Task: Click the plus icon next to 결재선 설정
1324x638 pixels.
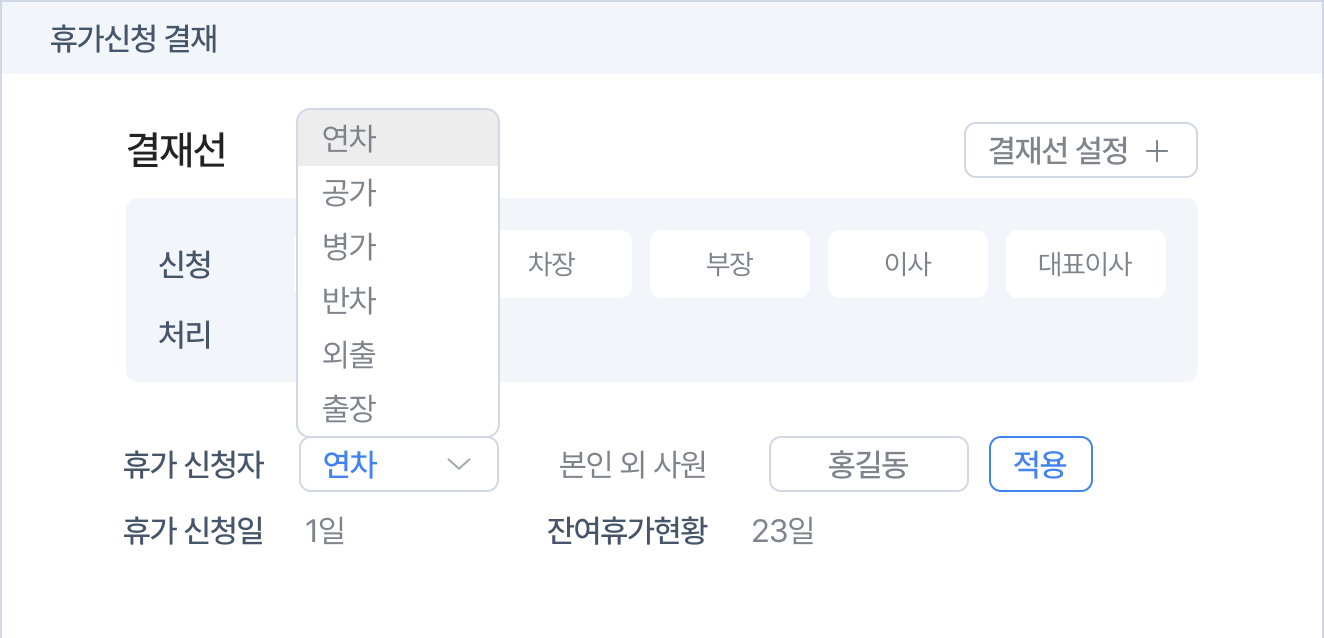Action: click(x=1156, y=151)
